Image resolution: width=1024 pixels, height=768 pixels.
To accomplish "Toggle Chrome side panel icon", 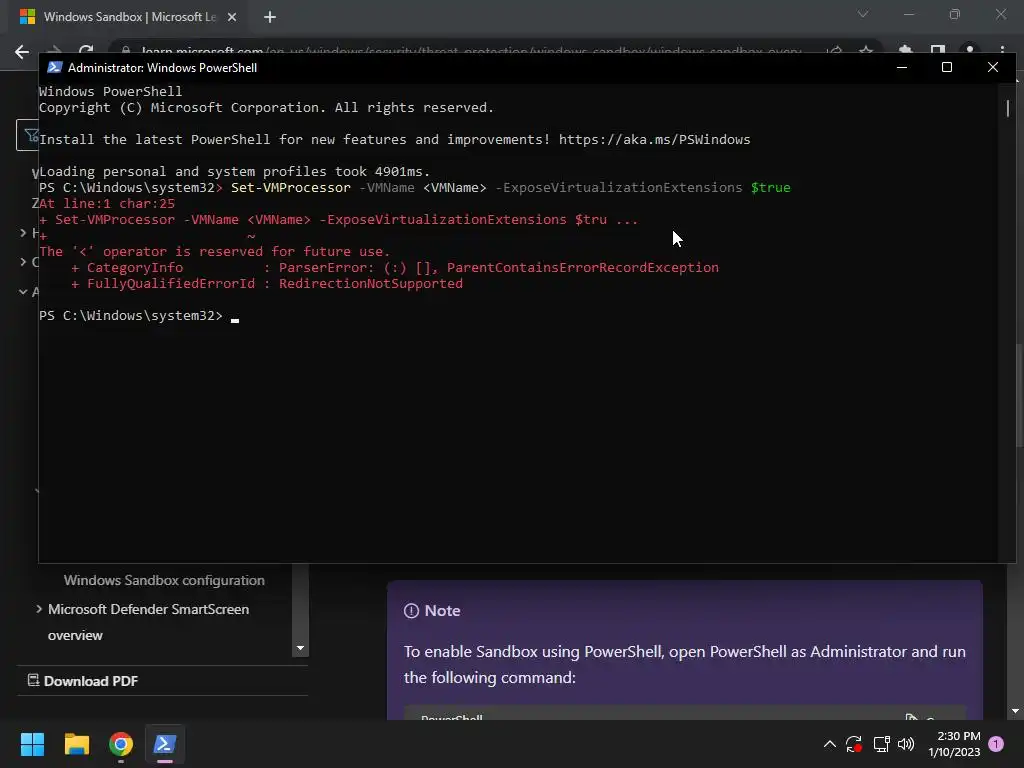I will click(938, 51).
